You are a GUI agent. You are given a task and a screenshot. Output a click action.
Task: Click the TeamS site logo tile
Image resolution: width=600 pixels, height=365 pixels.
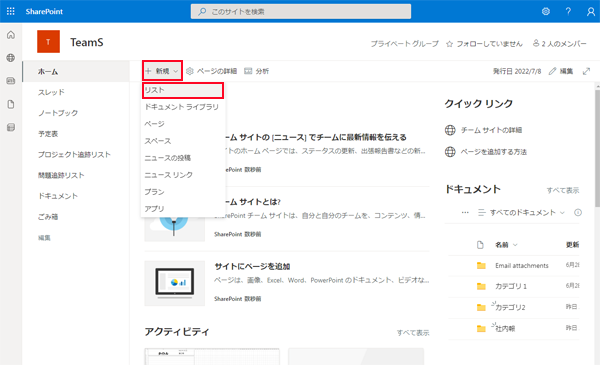(48, 41)
